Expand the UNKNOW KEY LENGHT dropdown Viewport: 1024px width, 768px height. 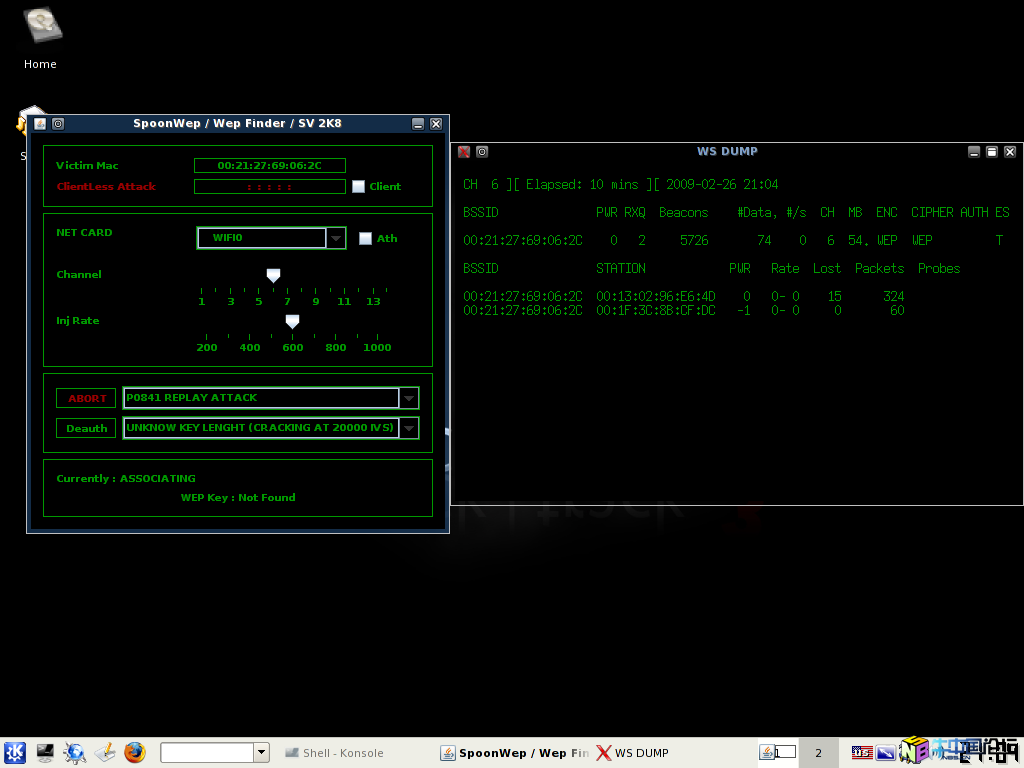(408, 428)
